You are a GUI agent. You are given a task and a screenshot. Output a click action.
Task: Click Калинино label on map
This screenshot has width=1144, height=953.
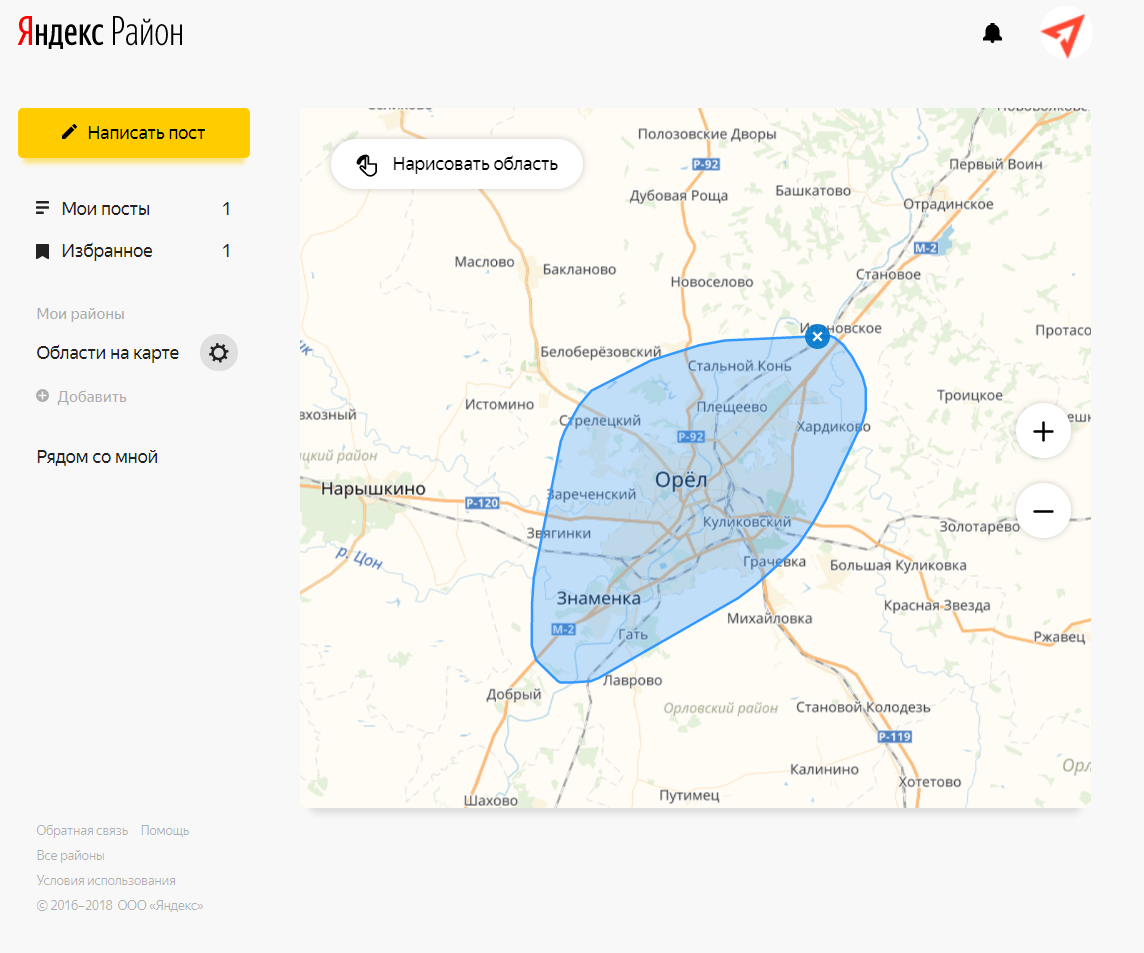click(824, 769)
